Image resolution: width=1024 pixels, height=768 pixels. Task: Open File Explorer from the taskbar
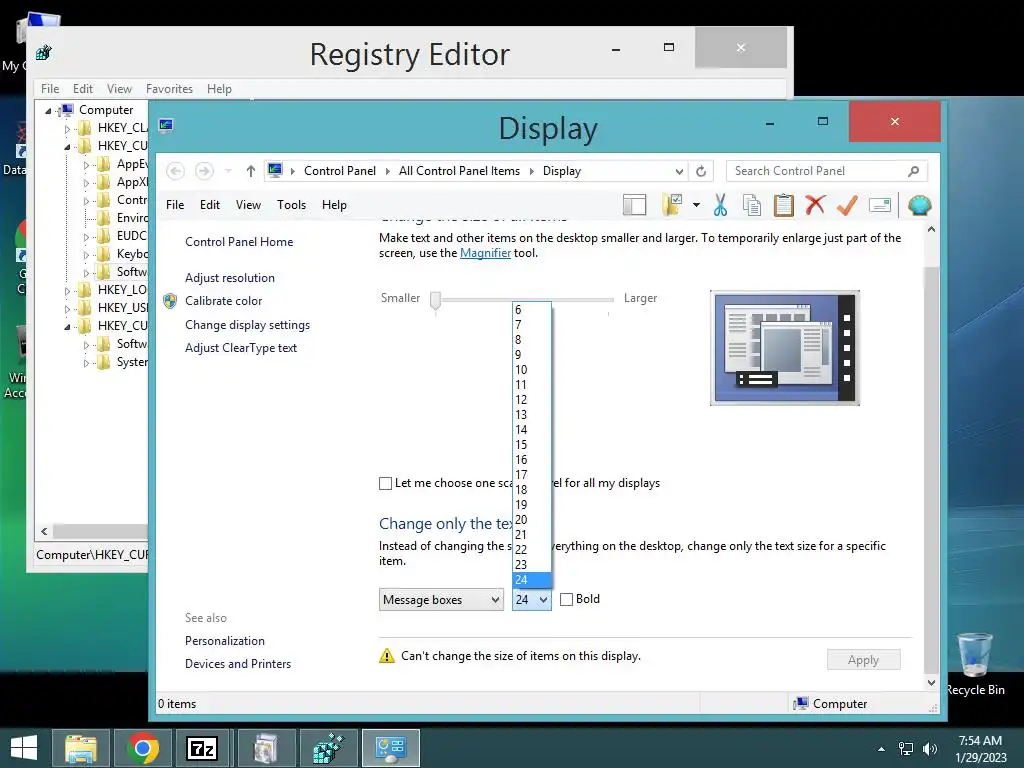pyautogui.click(x=80, y=748)
